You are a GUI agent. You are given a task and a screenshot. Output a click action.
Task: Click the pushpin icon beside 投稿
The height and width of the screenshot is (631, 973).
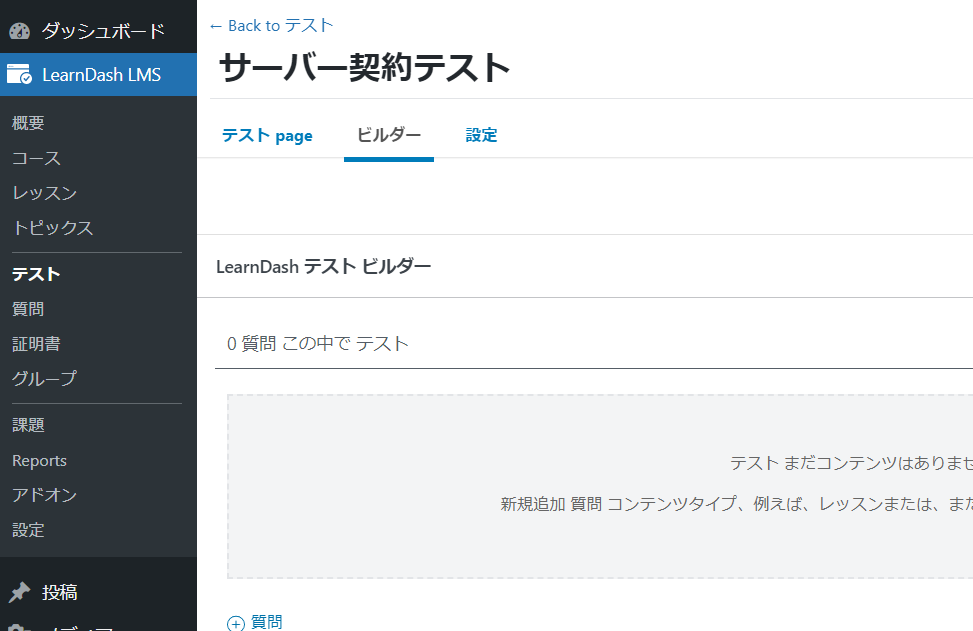[19, 592]
